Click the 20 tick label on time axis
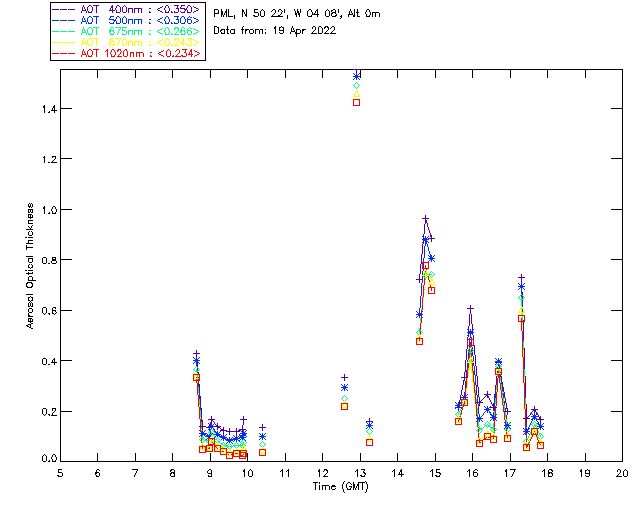 [622, 472]
